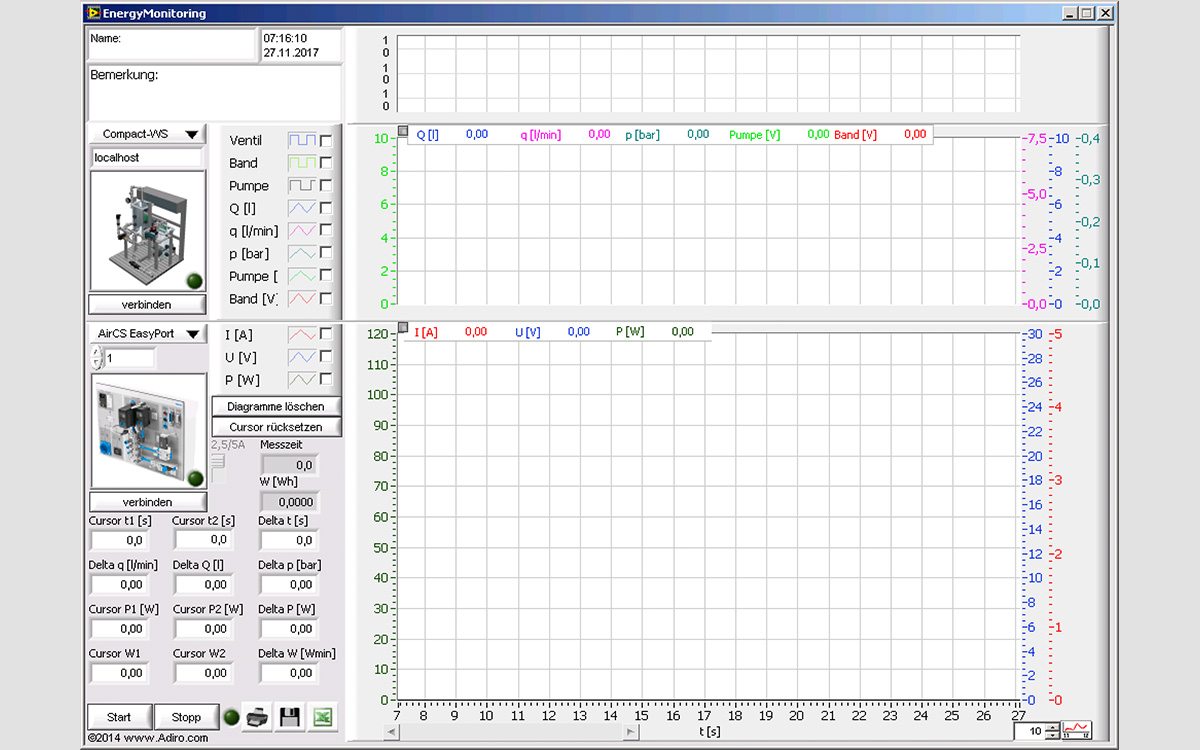
Task: Export data using the Excel icon
Action: click(x=323, y=717)
